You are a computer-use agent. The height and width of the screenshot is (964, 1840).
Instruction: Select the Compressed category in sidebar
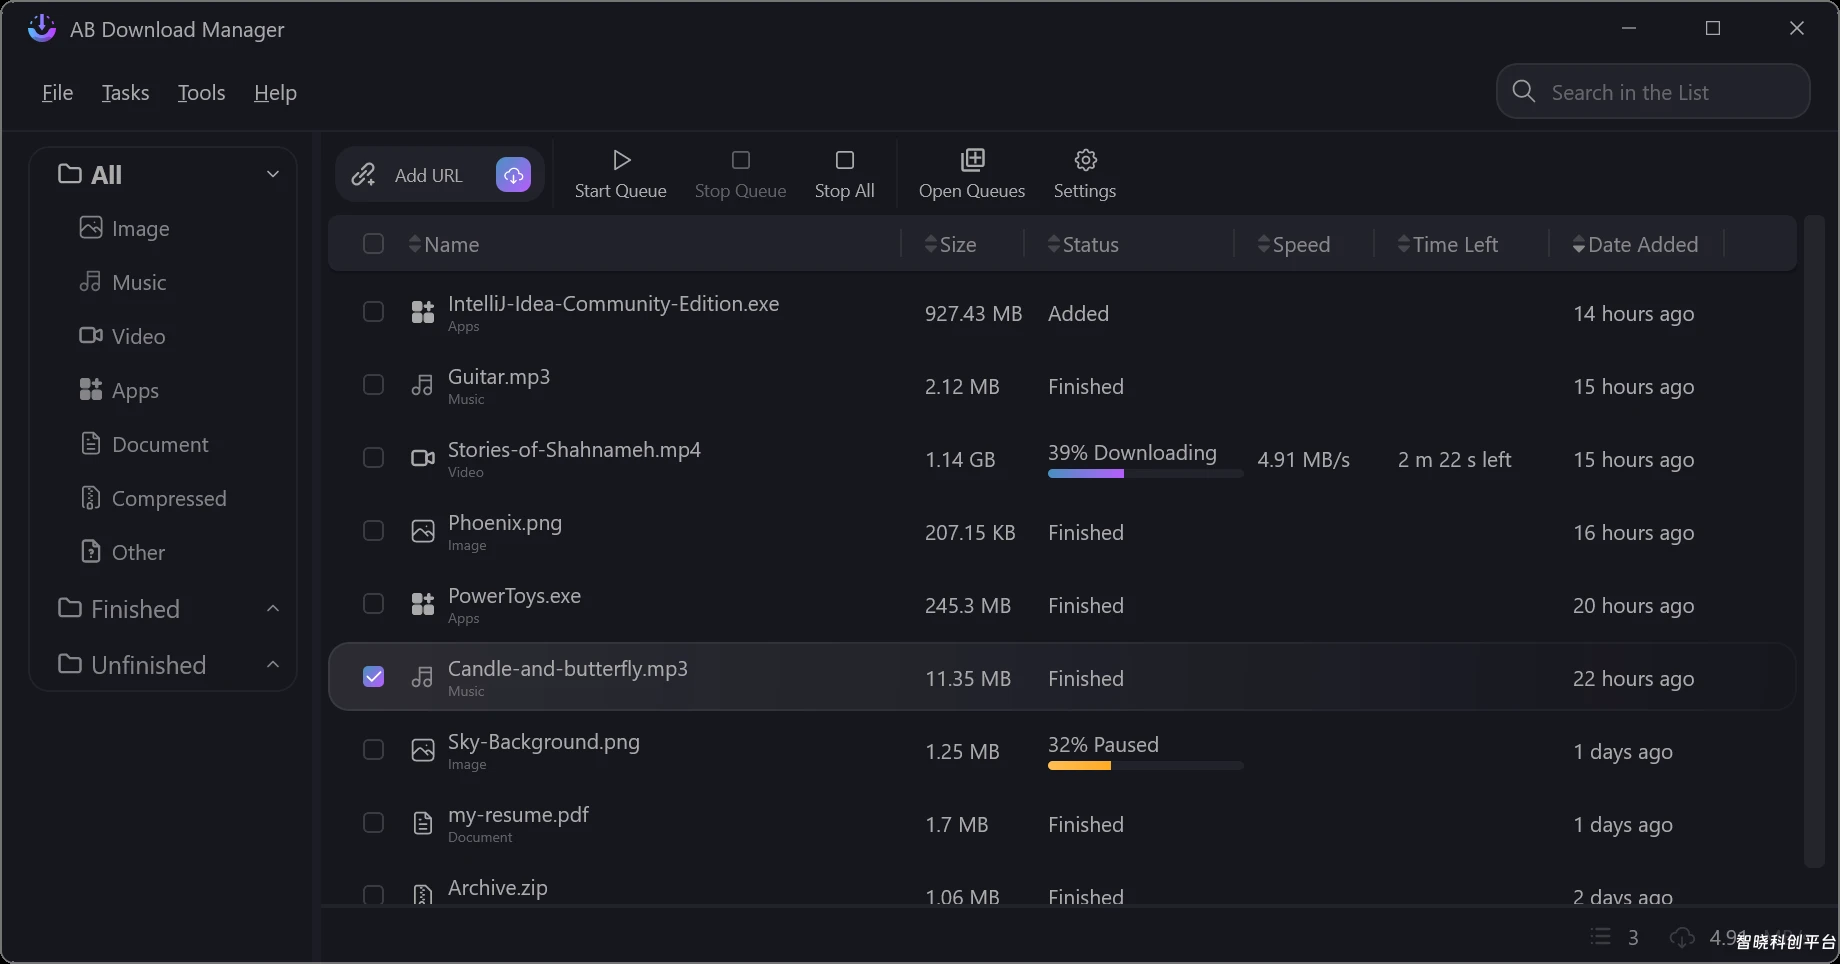click(x=168, y=498)
